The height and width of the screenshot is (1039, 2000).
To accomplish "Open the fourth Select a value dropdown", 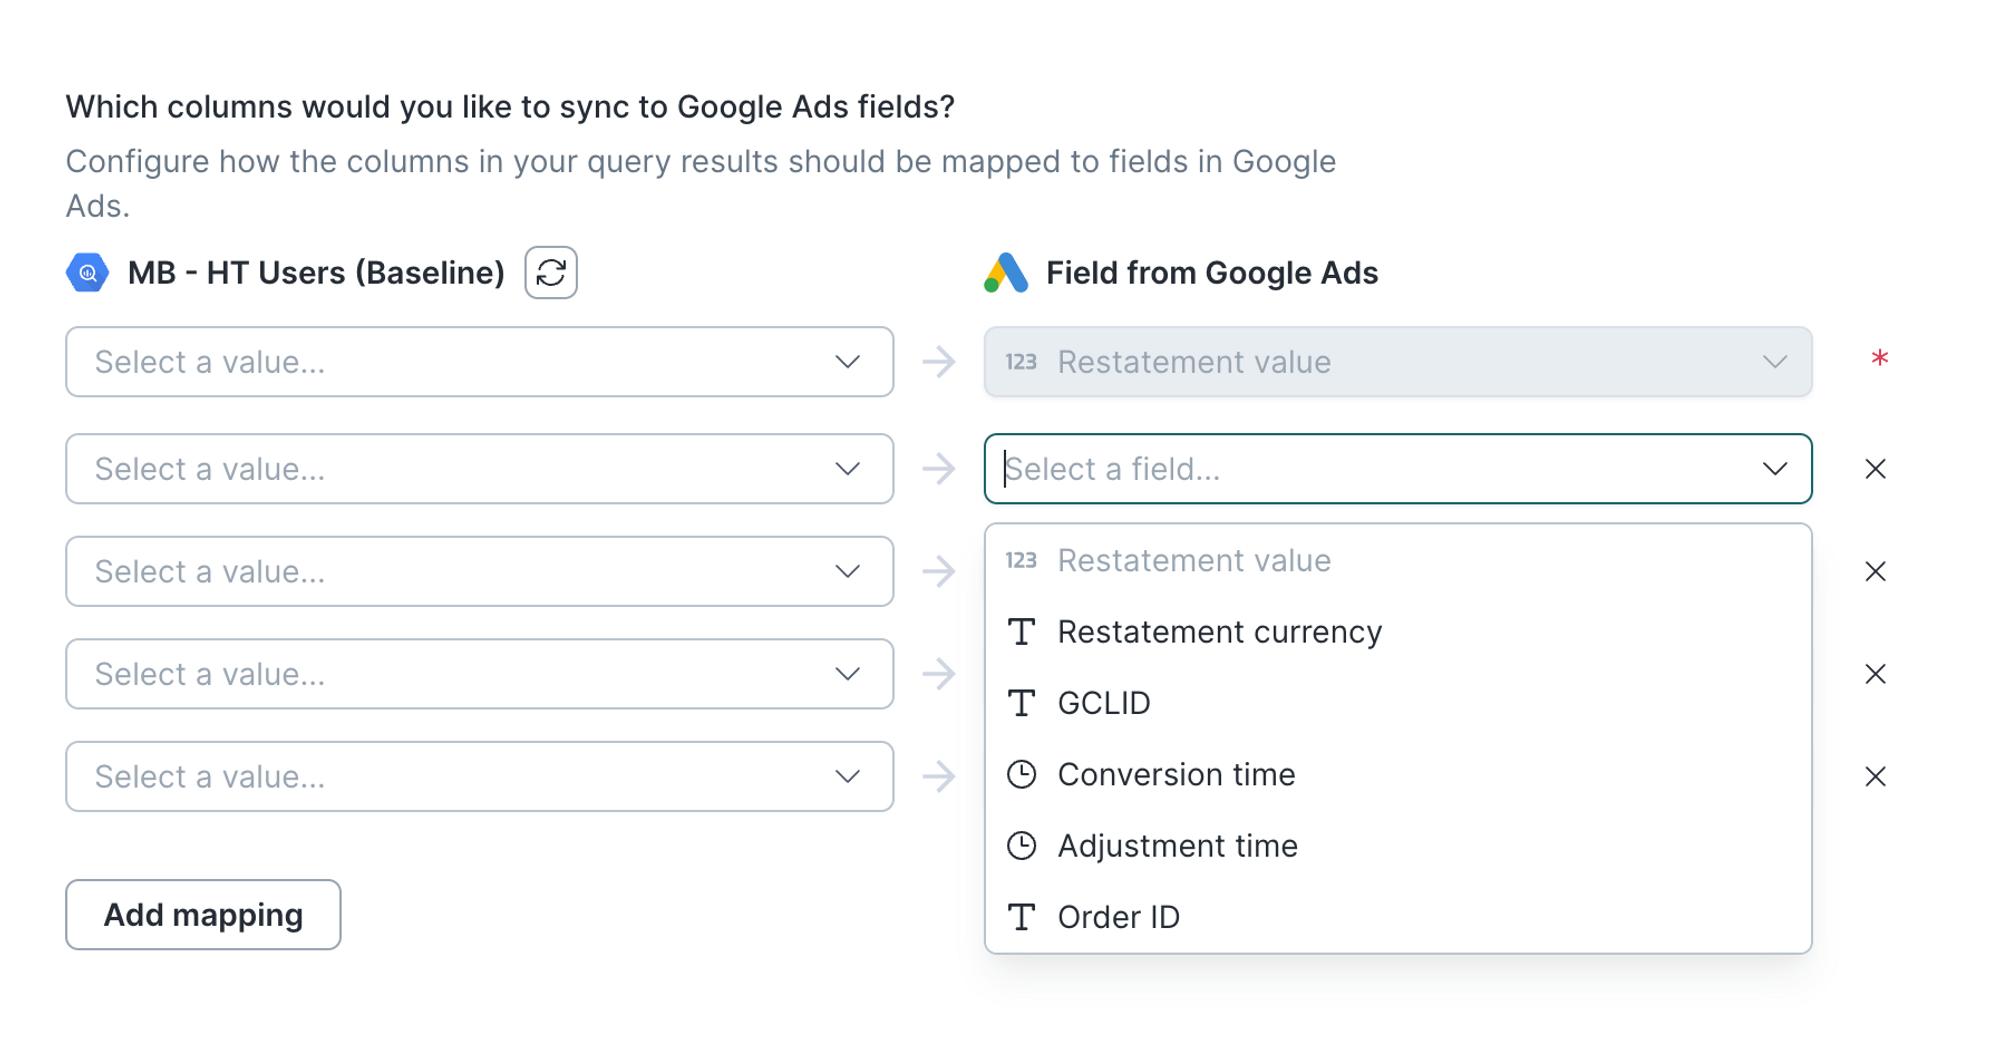I will (x=479, y=674).
